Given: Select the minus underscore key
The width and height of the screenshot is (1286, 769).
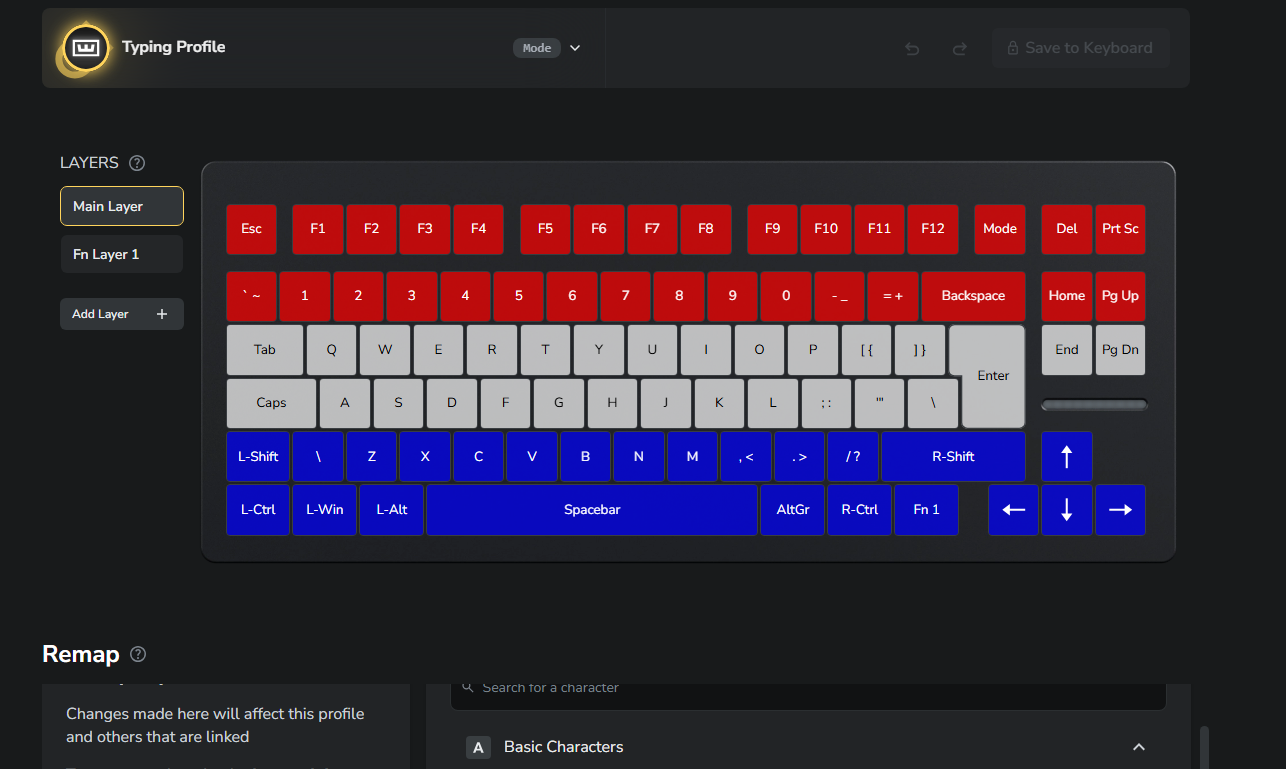Looking at the screenshot, I should (840, 296).
